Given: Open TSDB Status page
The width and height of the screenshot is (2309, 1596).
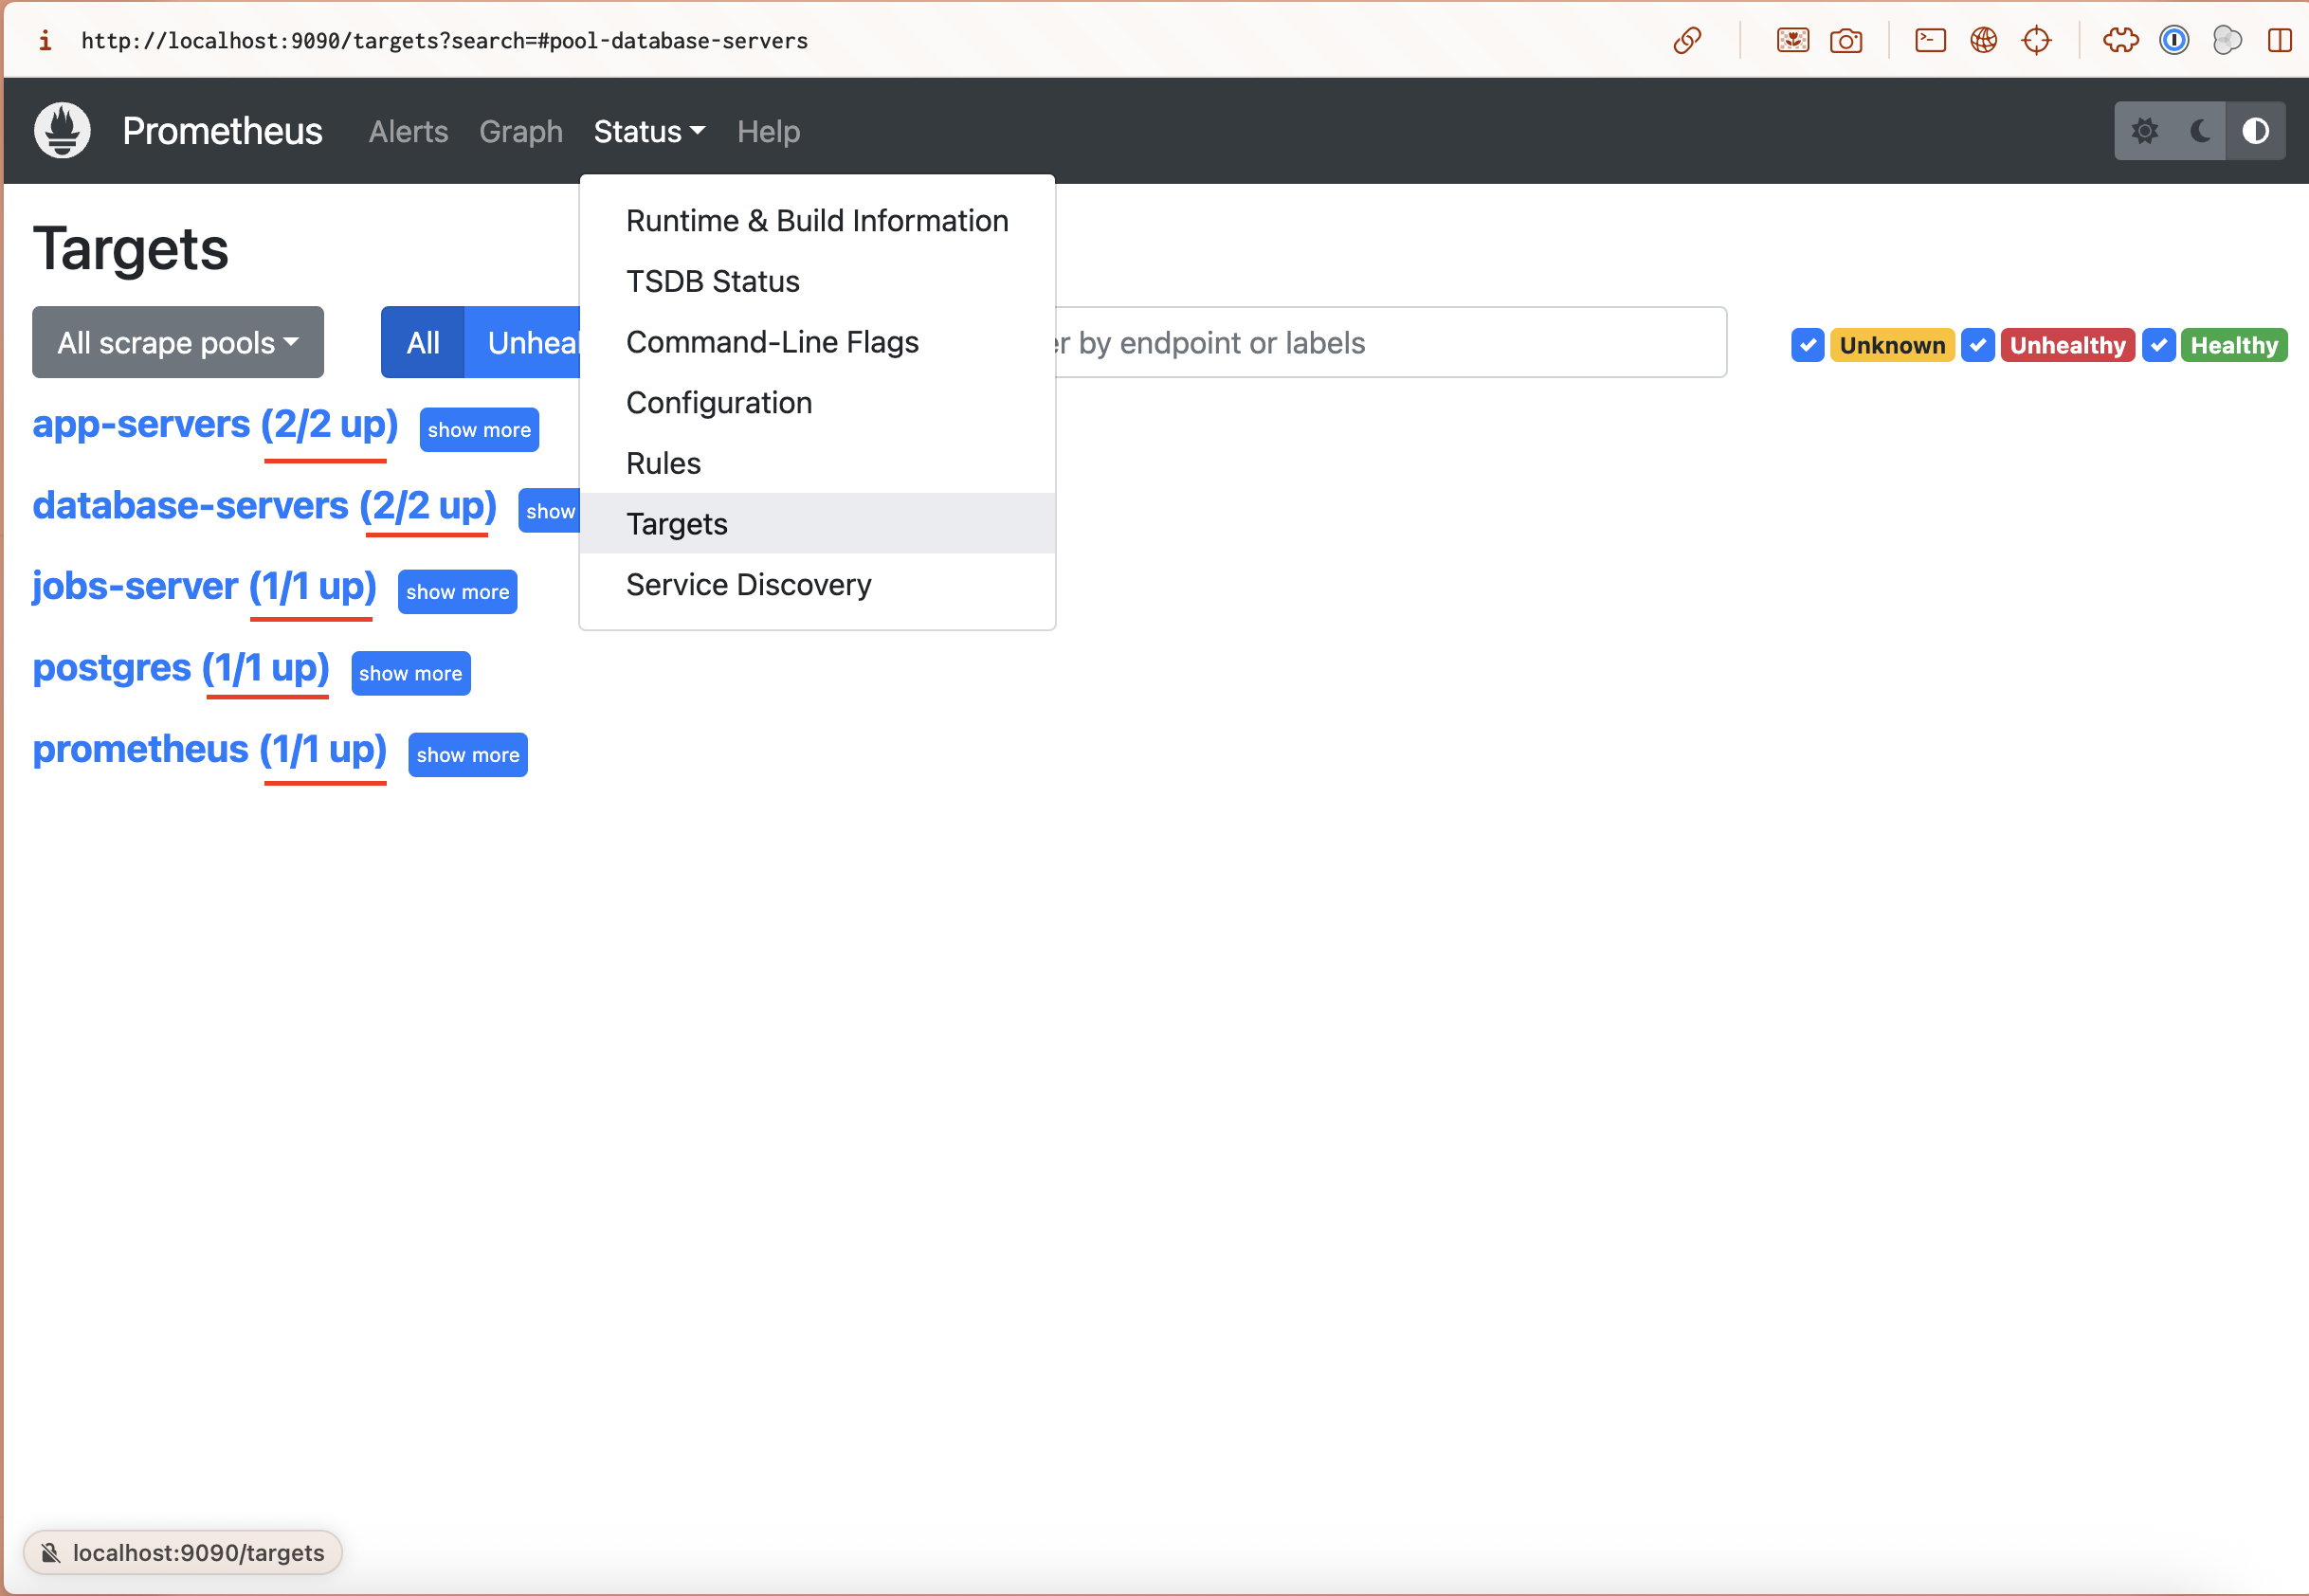Looking at the screenshot, I should pos(817,282).
